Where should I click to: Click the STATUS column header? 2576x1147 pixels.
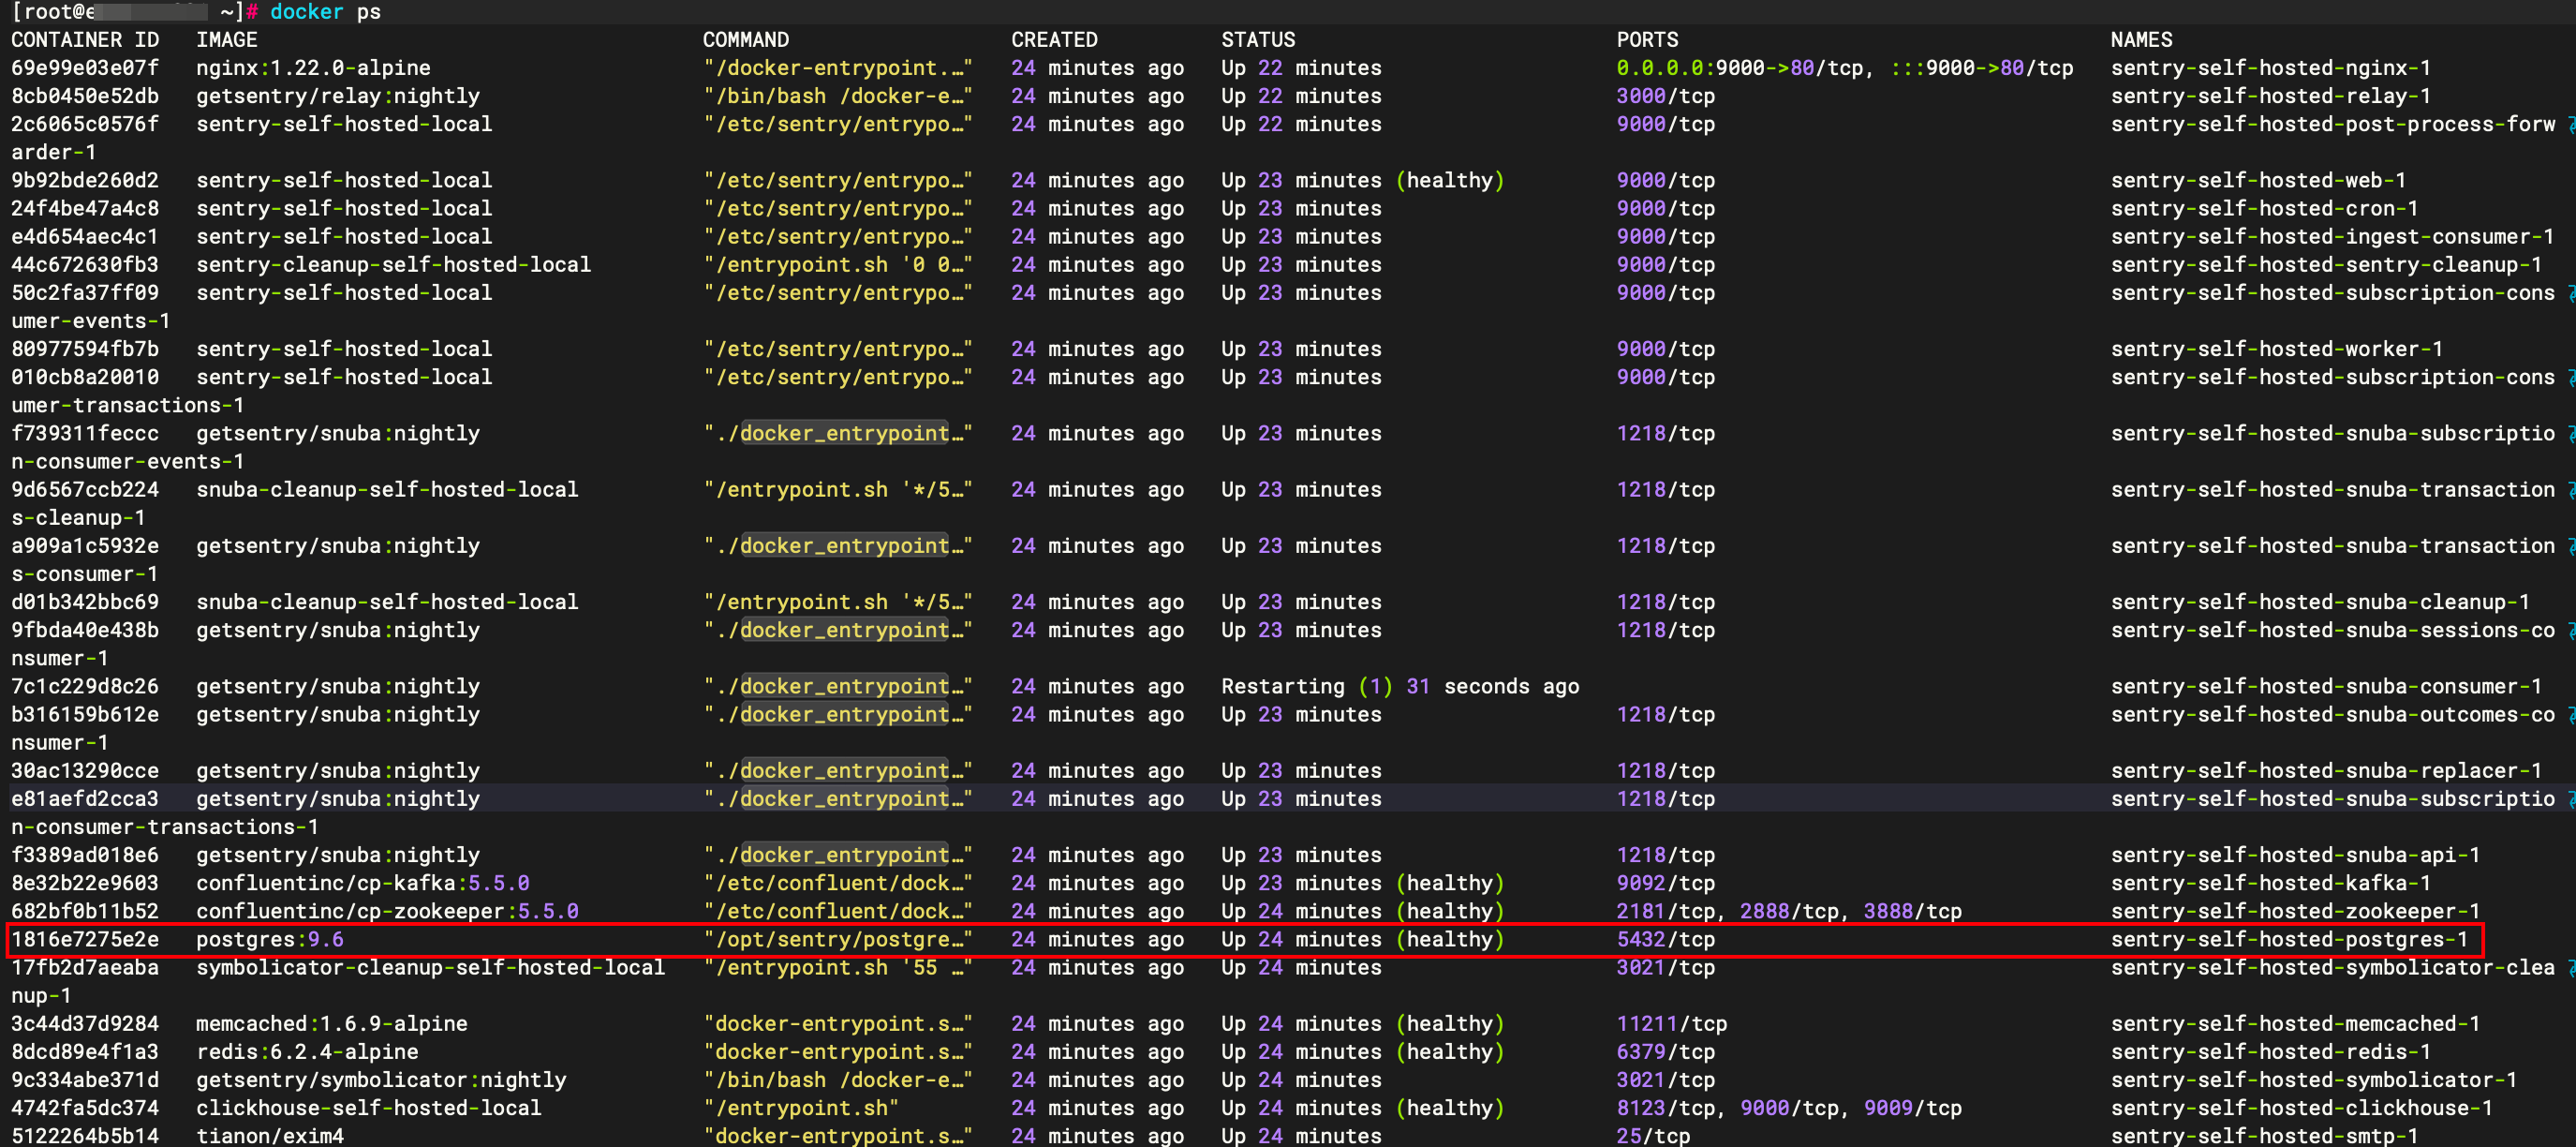click(1258, 39)
